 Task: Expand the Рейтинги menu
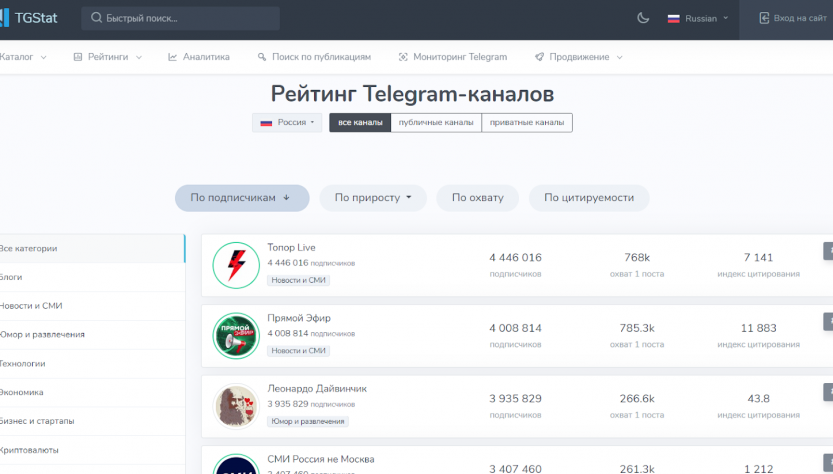coord(107,57)
